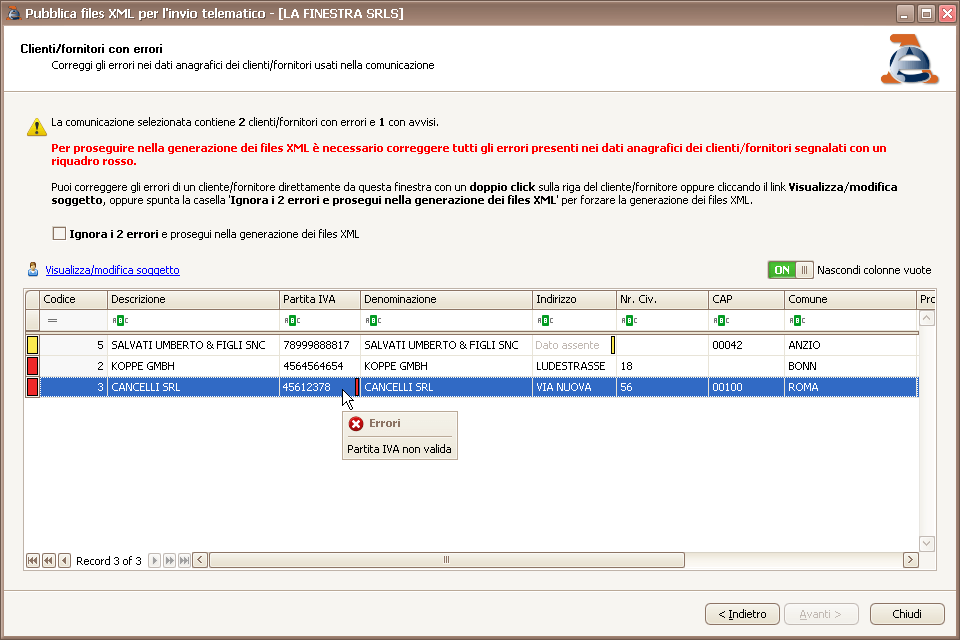Click filter operator icon under Partita IVA
Screen dimensions: 960x640
(x=290, y=321)
